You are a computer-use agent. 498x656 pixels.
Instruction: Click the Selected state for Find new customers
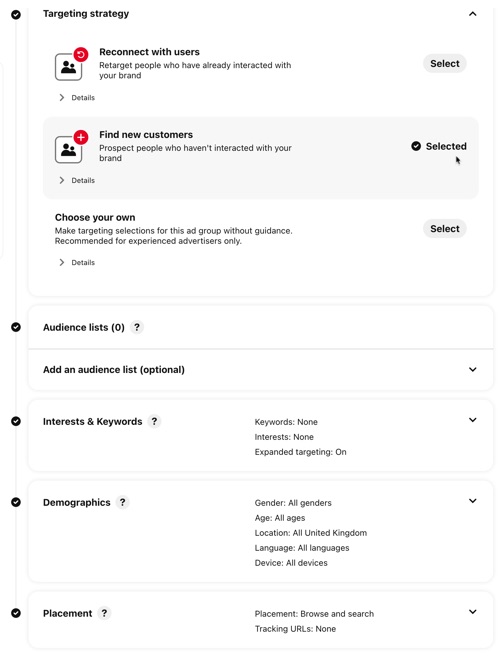coord(439,146)
